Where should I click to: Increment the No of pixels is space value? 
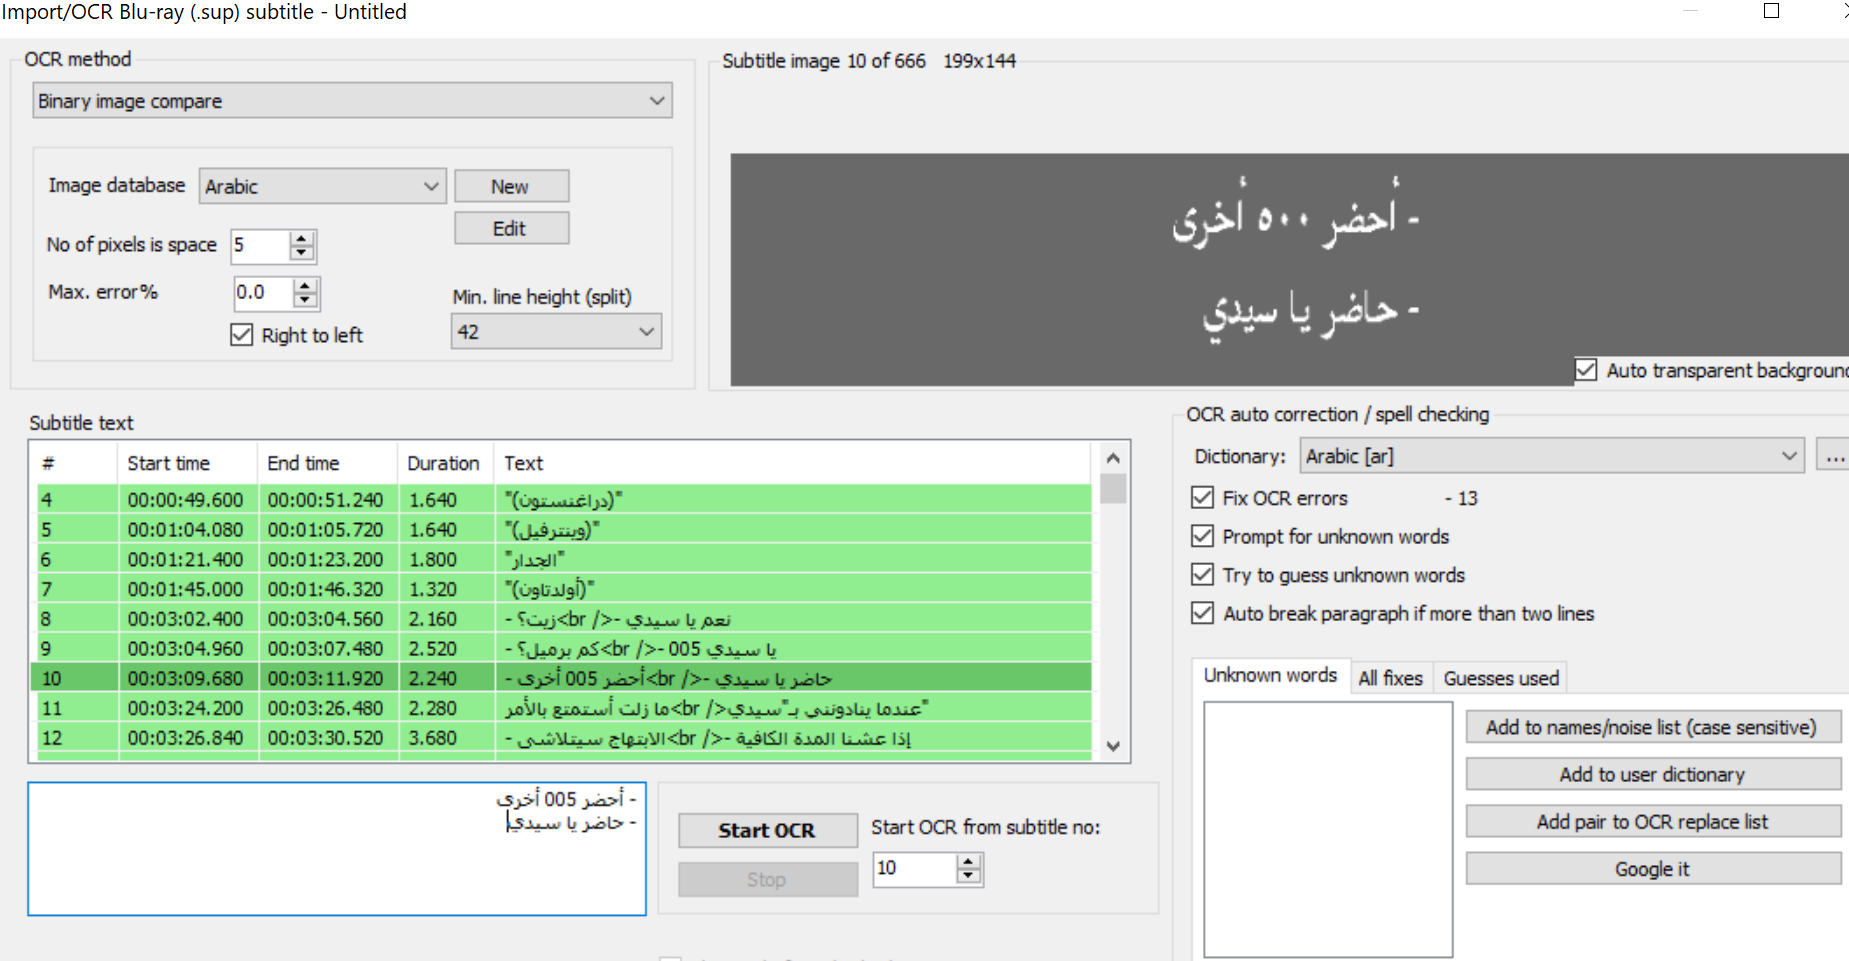pos(302,239)
